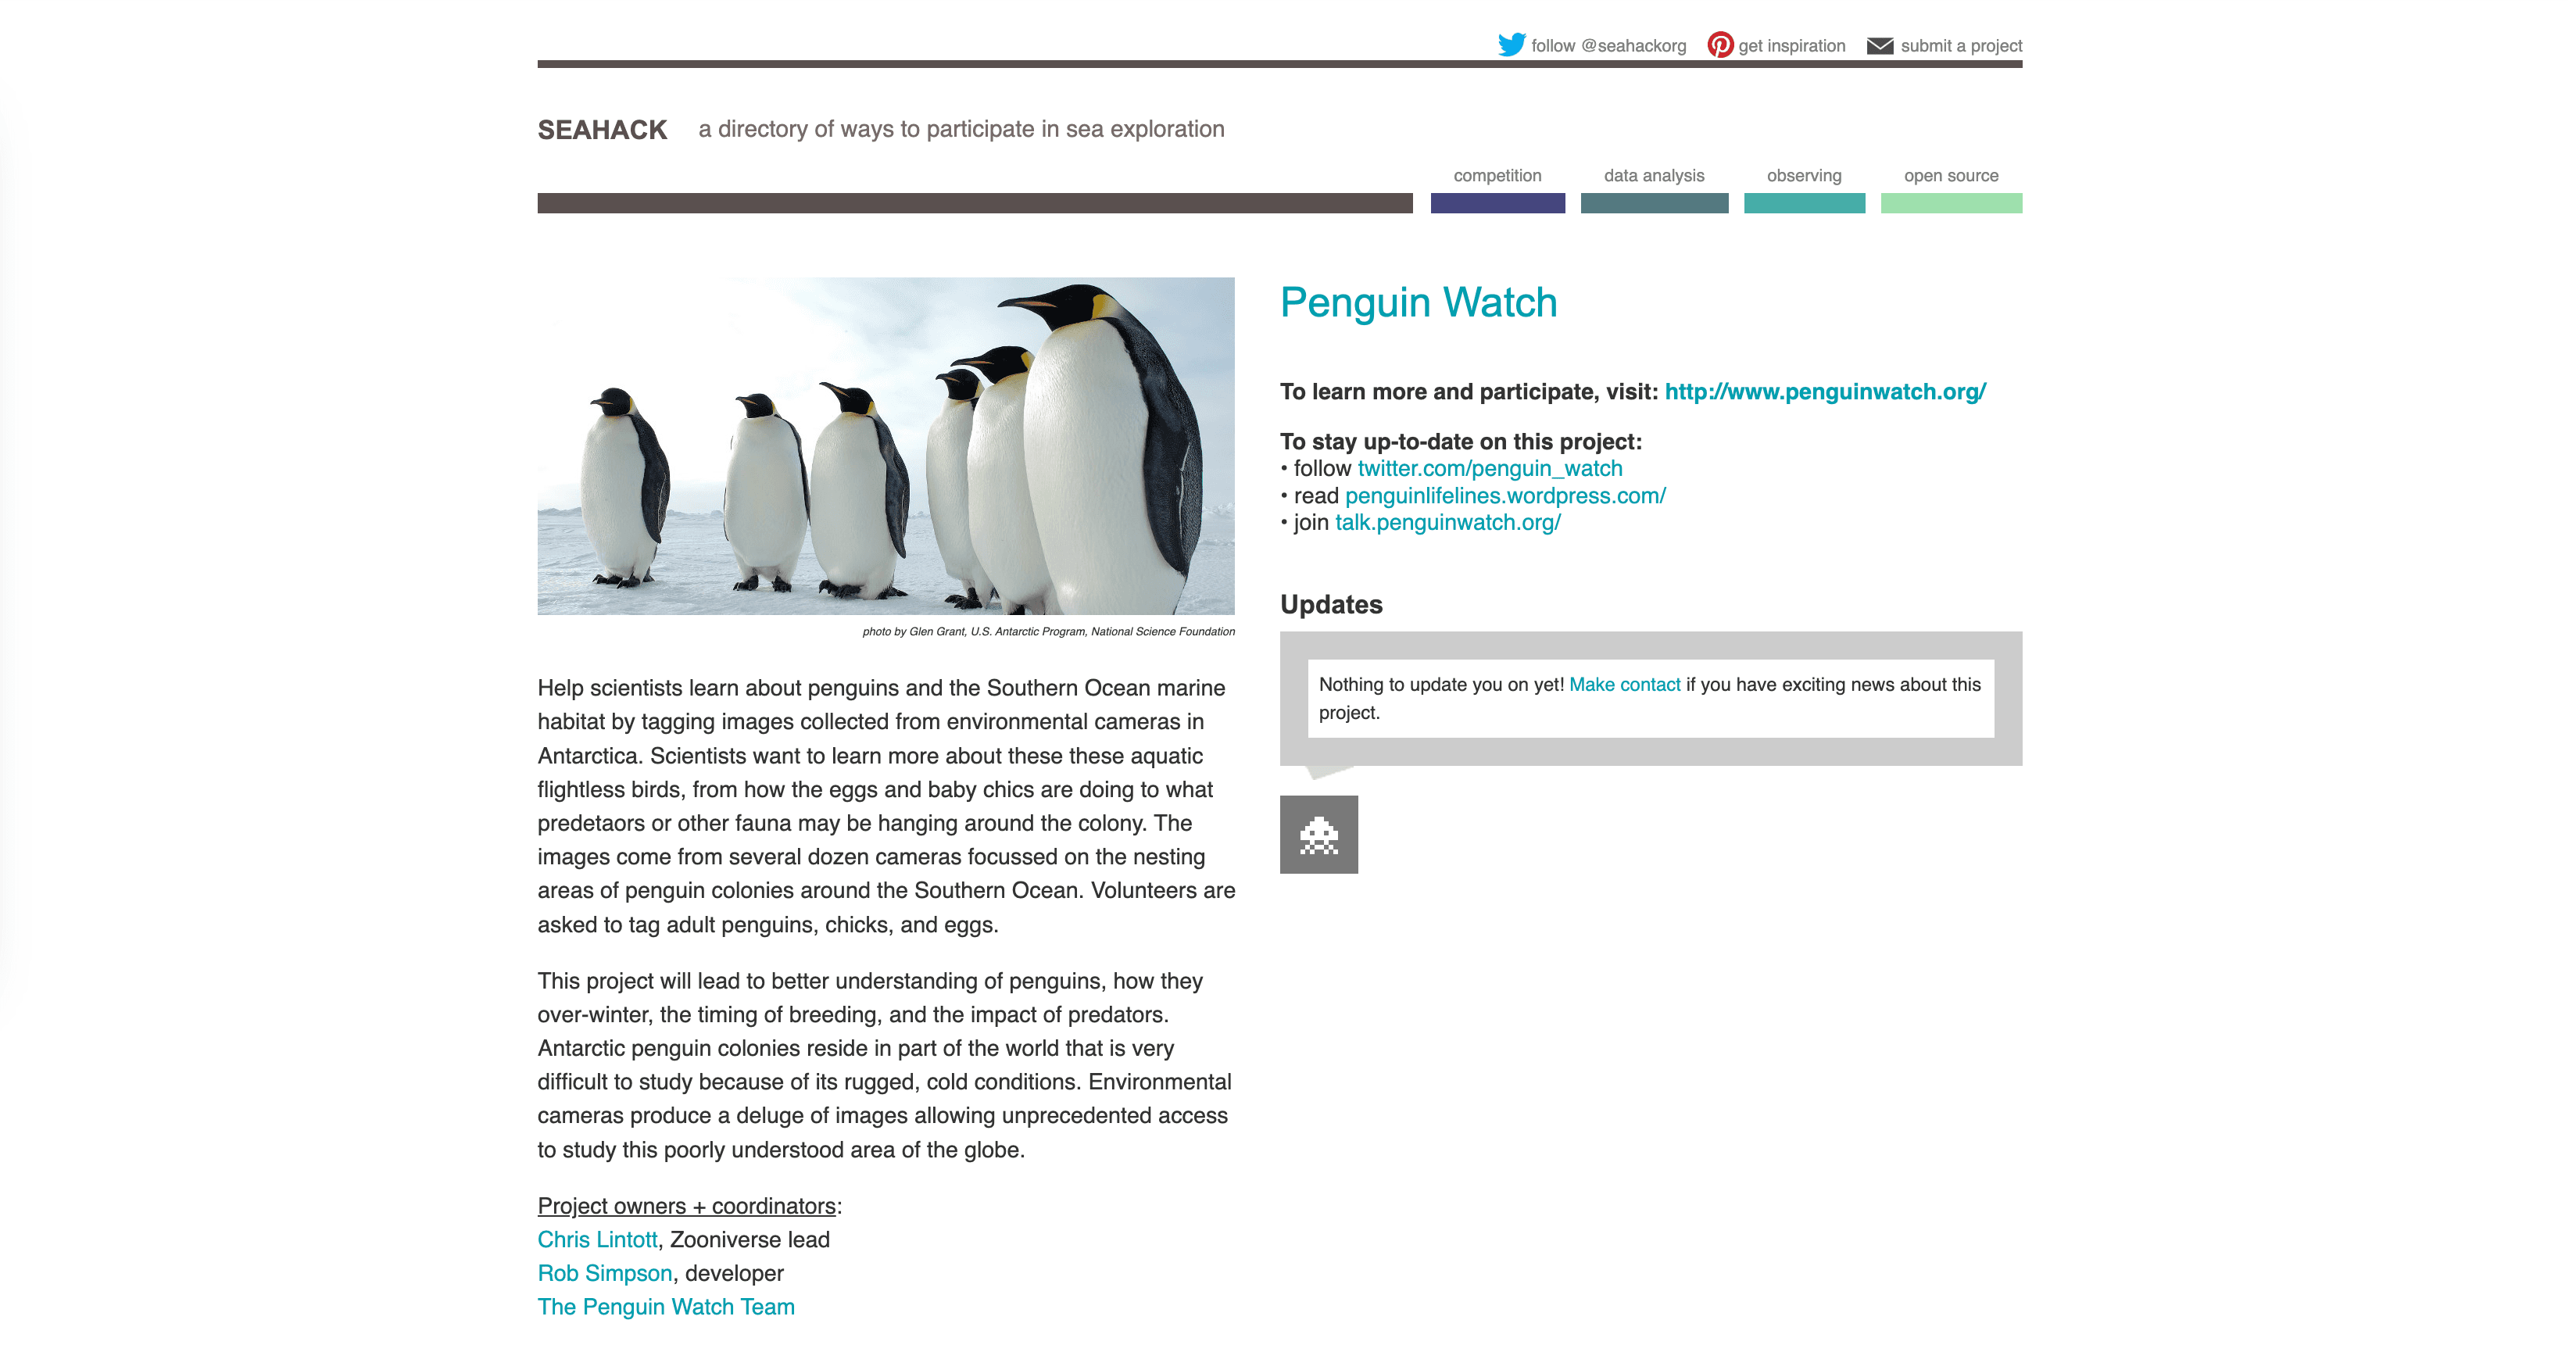The width and height of the screenshot is (2576, 1352).
Task: Click Make contact in the Updates box
Action: tap(1625, 684)
